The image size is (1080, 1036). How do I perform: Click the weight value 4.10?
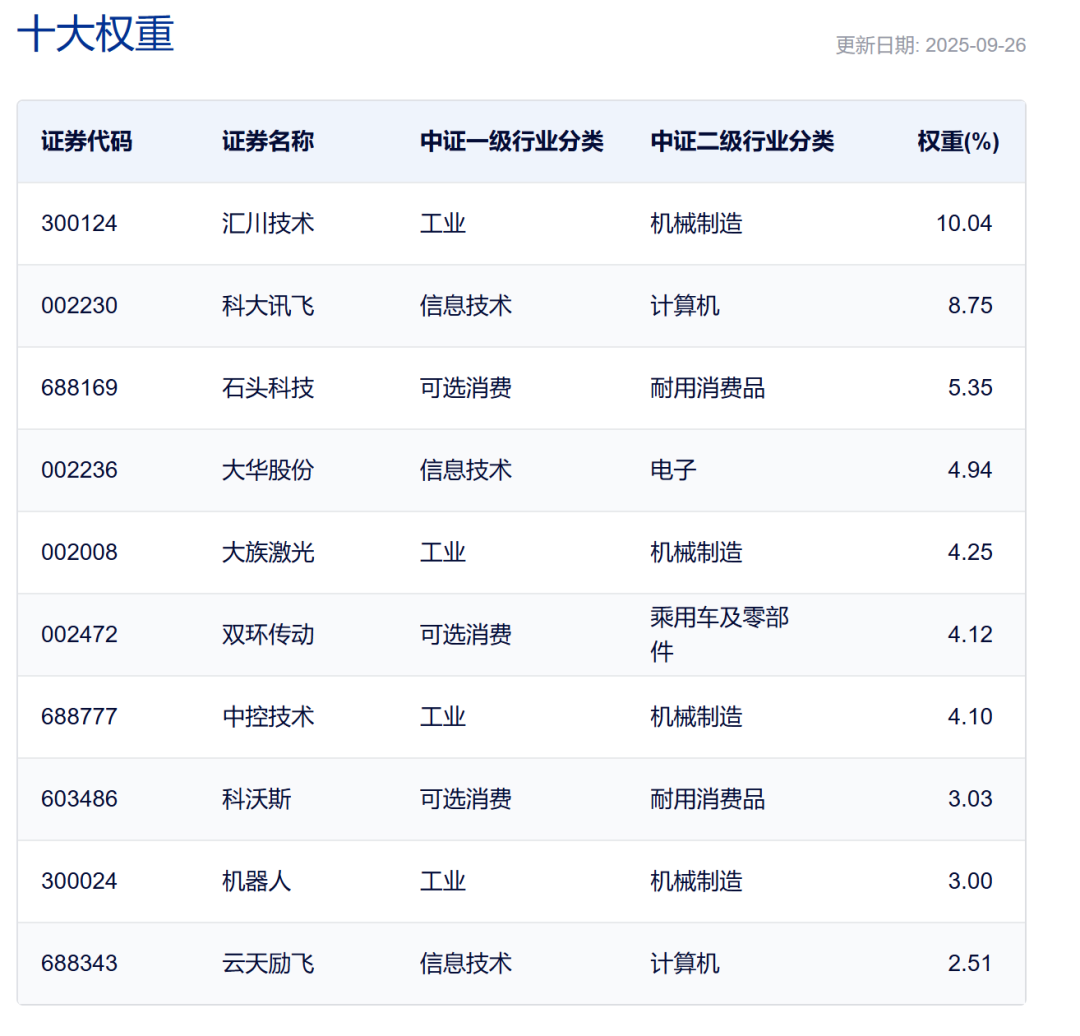point(970,716)
